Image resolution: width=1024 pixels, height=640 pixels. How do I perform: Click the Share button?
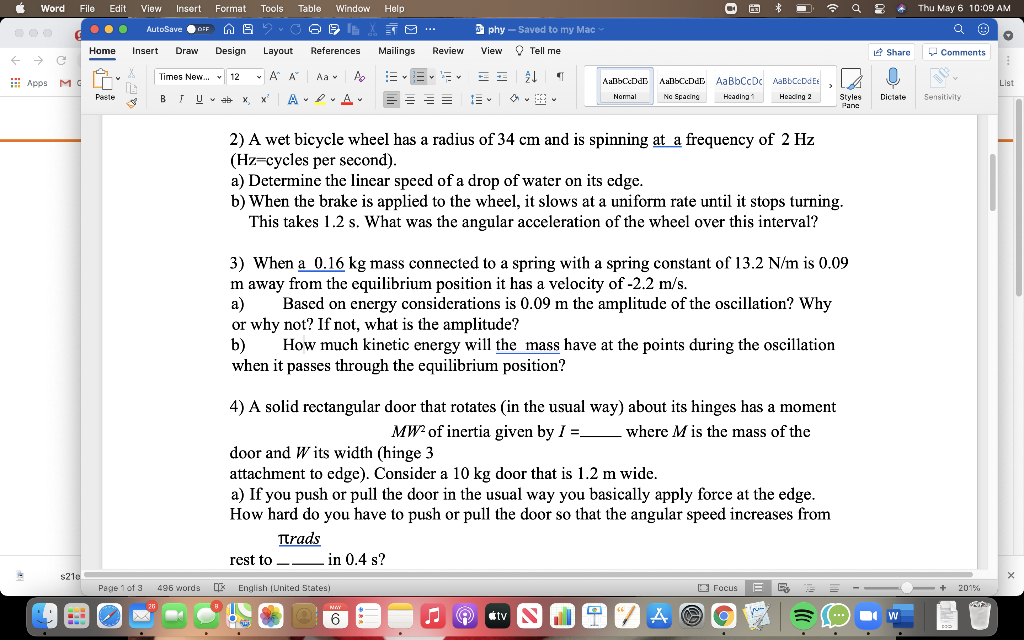point(888,51)
